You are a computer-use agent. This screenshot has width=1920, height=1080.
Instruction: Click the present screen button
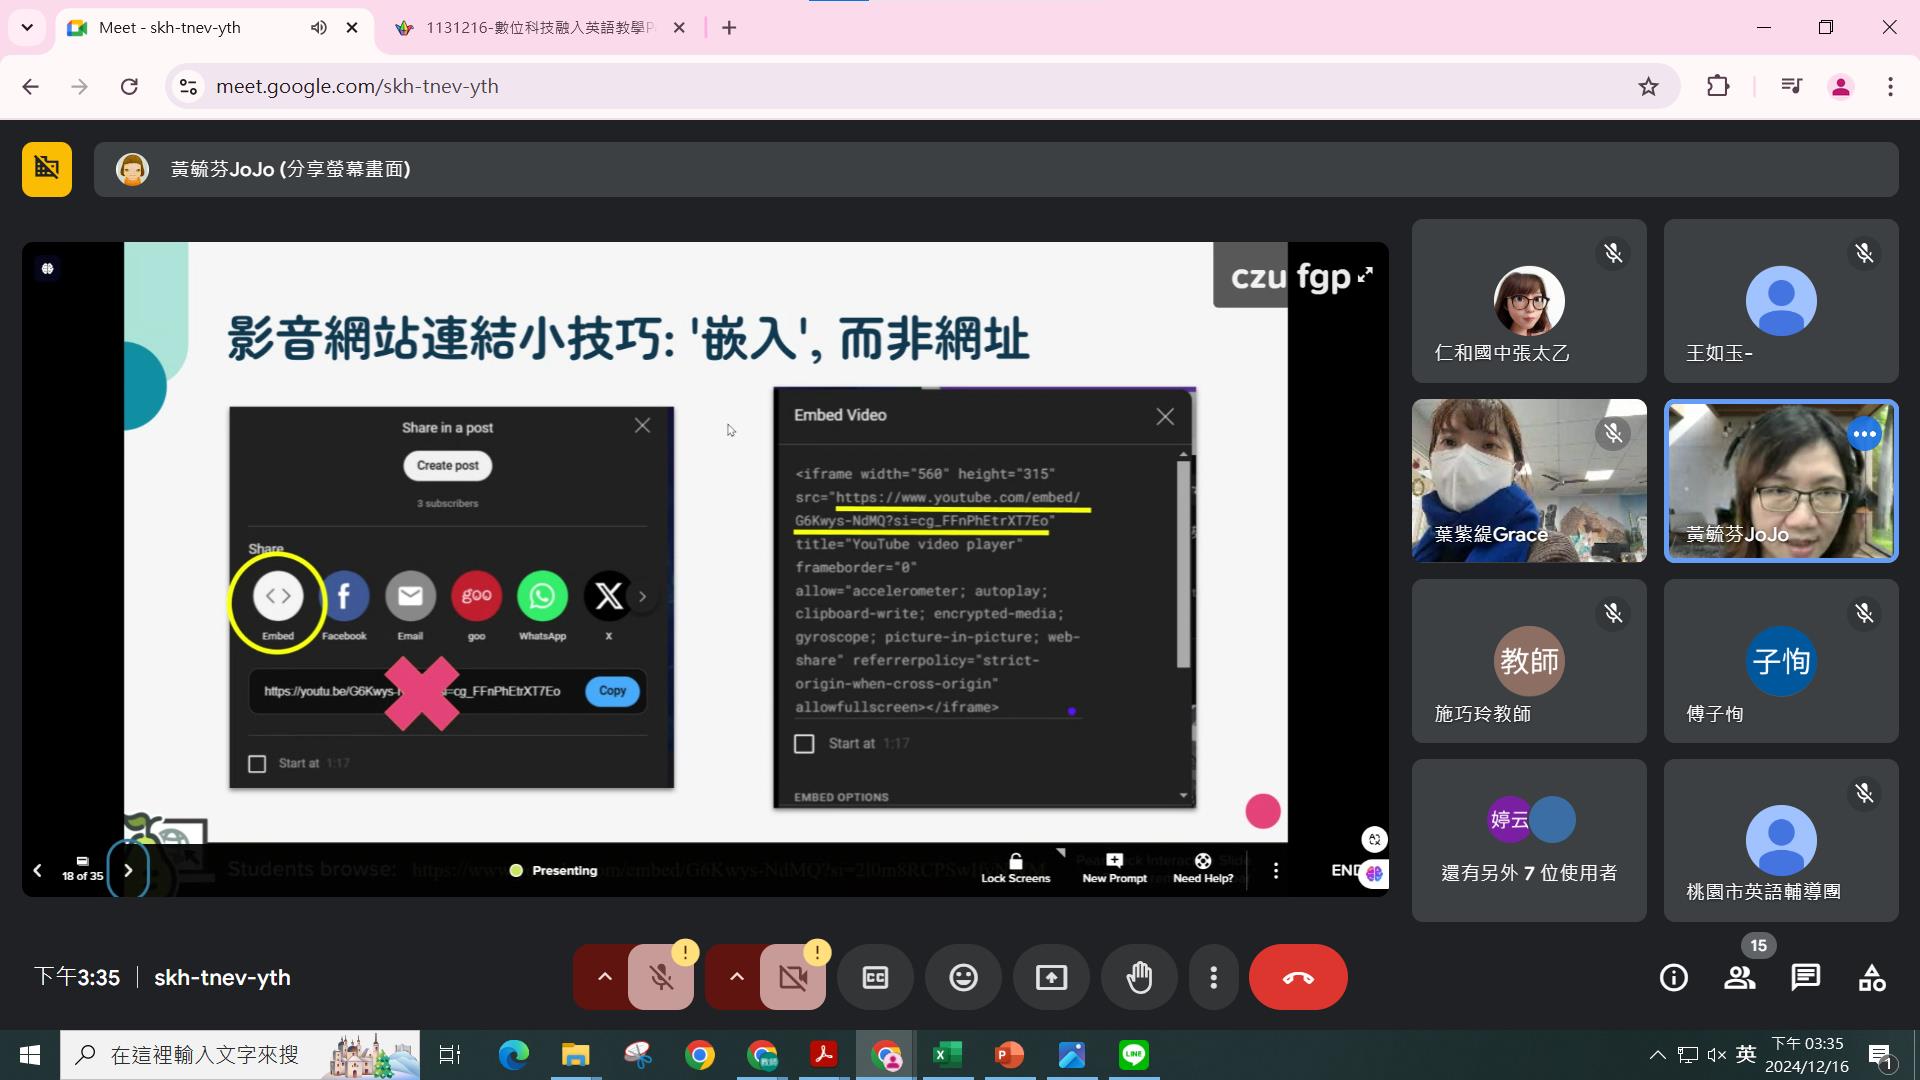[1051, 977]
